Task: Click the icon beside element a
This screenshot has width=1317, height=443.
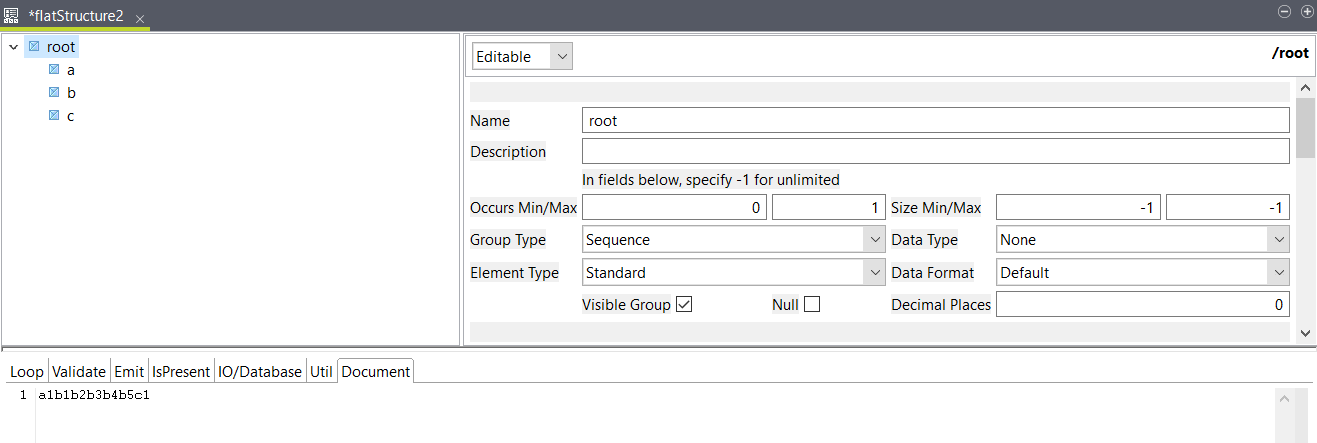Action: pyautogui.click(x=54, y=70)
